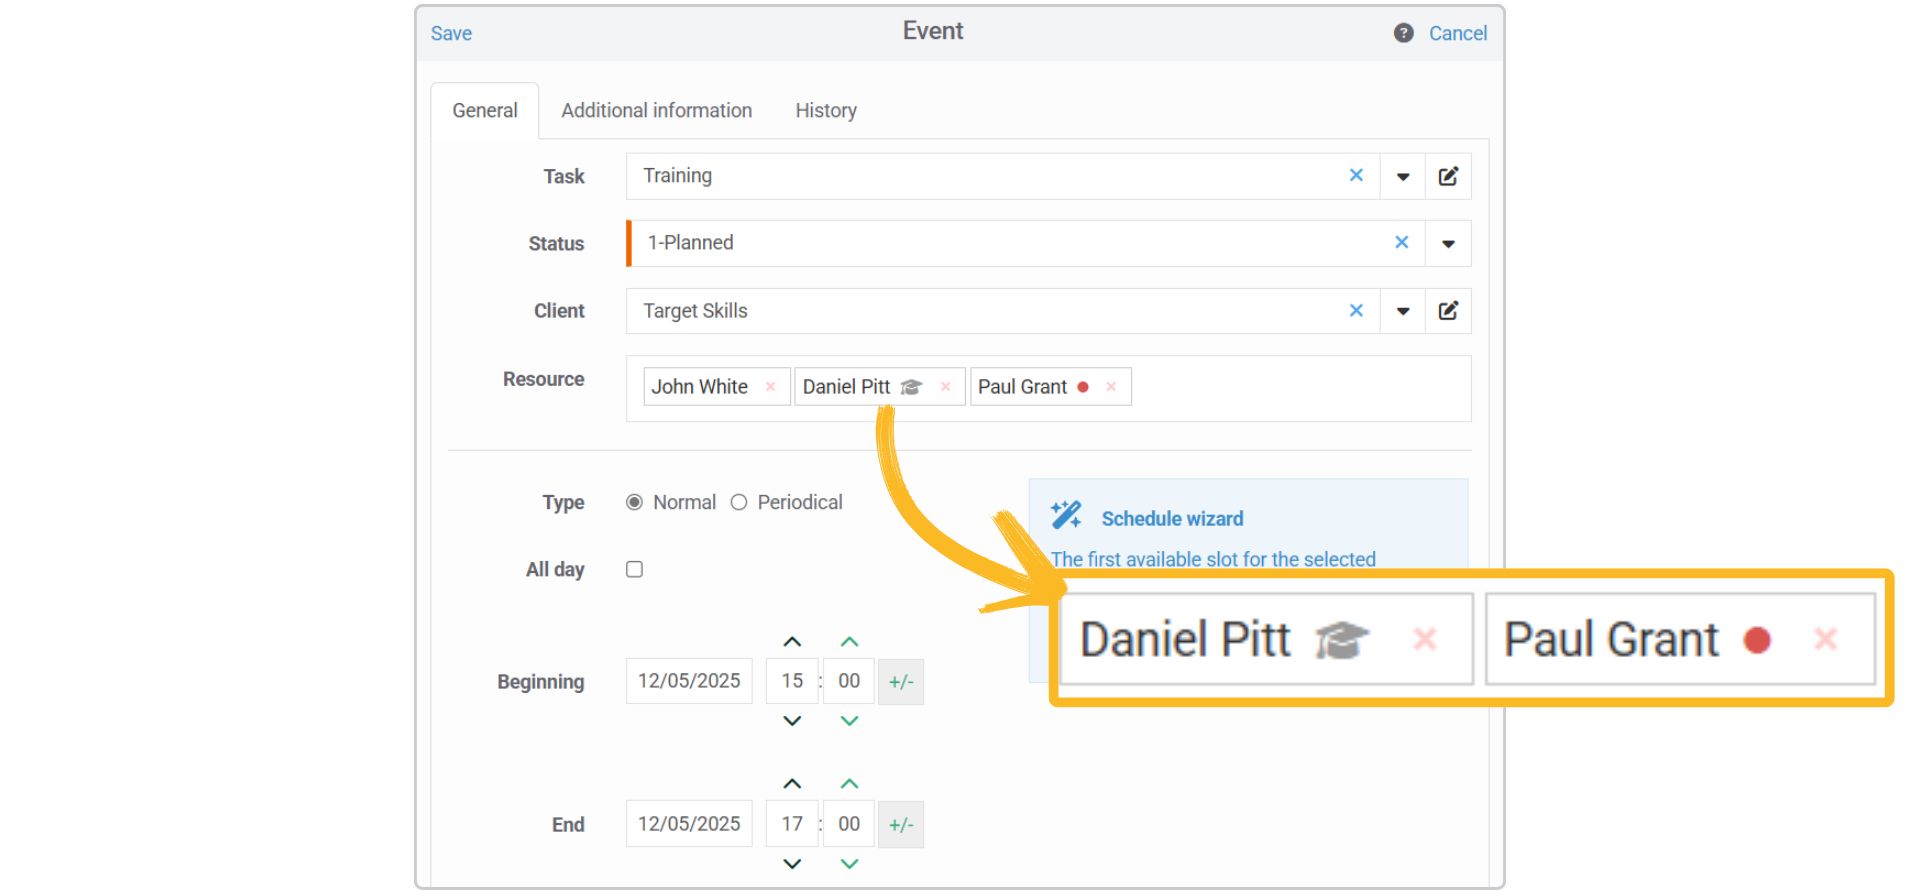Clear the Training task field
This screenshot has width=1920, height=894.
(x=1356, y=176)
